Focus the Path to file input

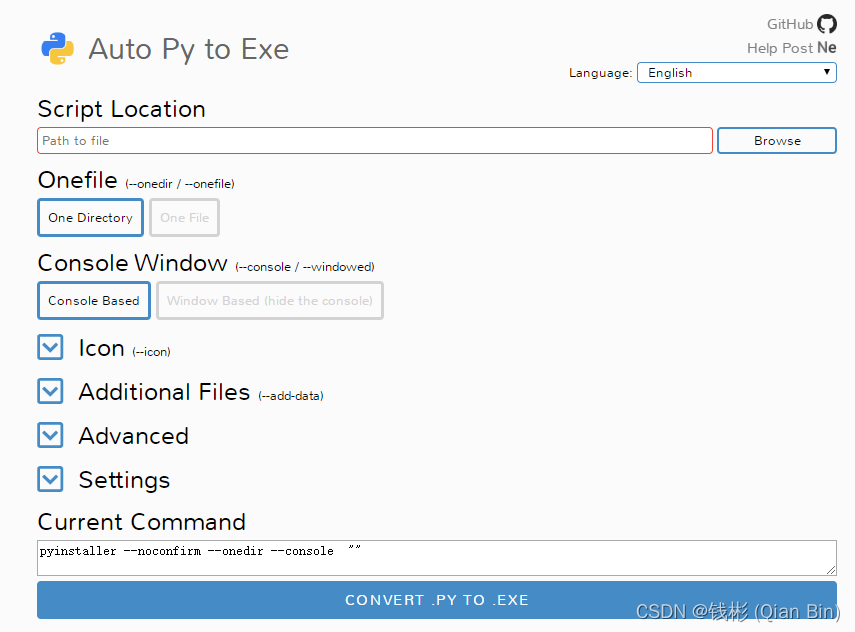coord(375,141)
